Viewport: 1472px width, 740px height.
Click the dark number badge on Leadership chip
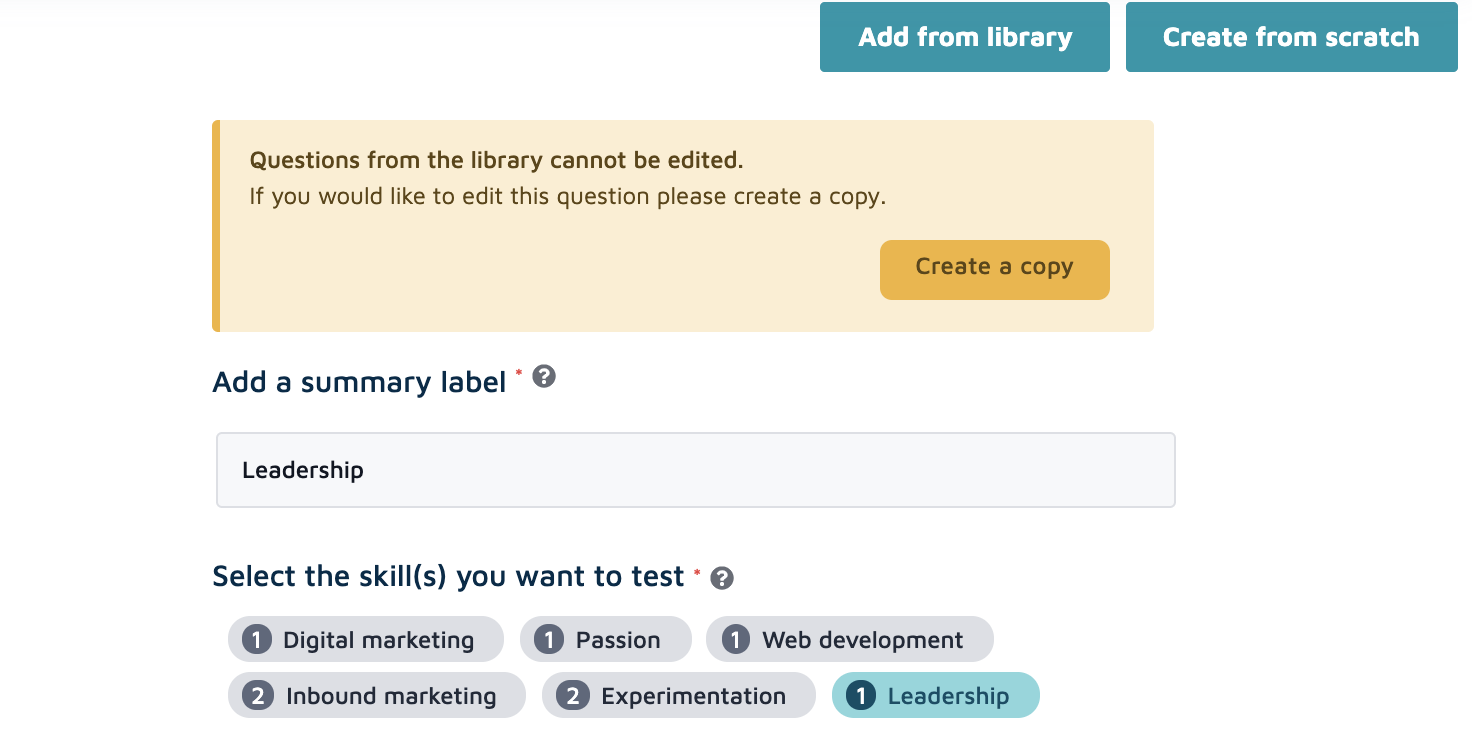point(860,696)
